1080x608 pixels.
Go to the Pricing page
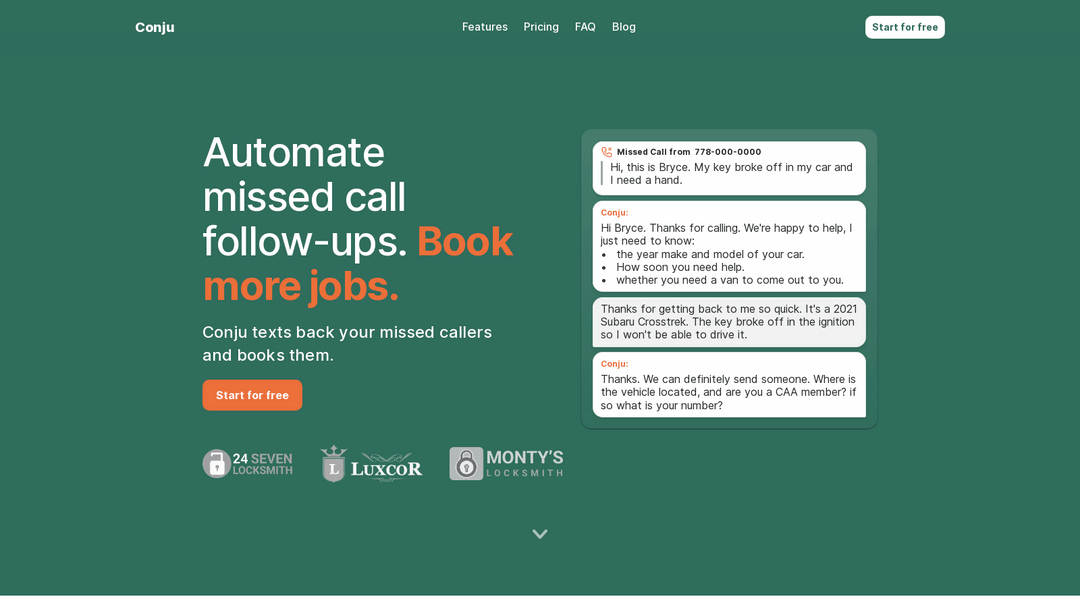(x=541, y=27)
